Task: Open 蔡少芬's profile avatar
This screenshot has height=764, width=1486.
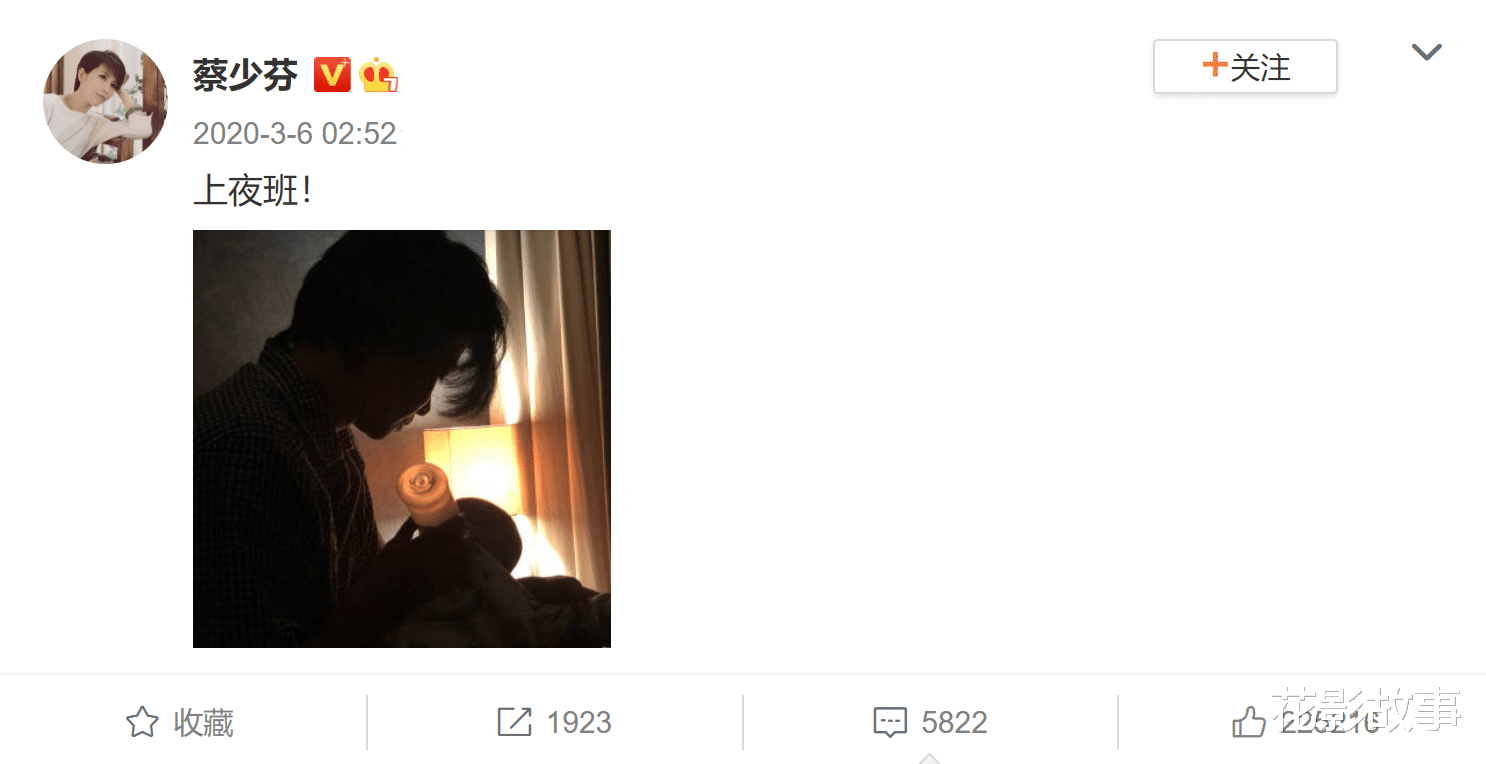Action: coord(105,102)
